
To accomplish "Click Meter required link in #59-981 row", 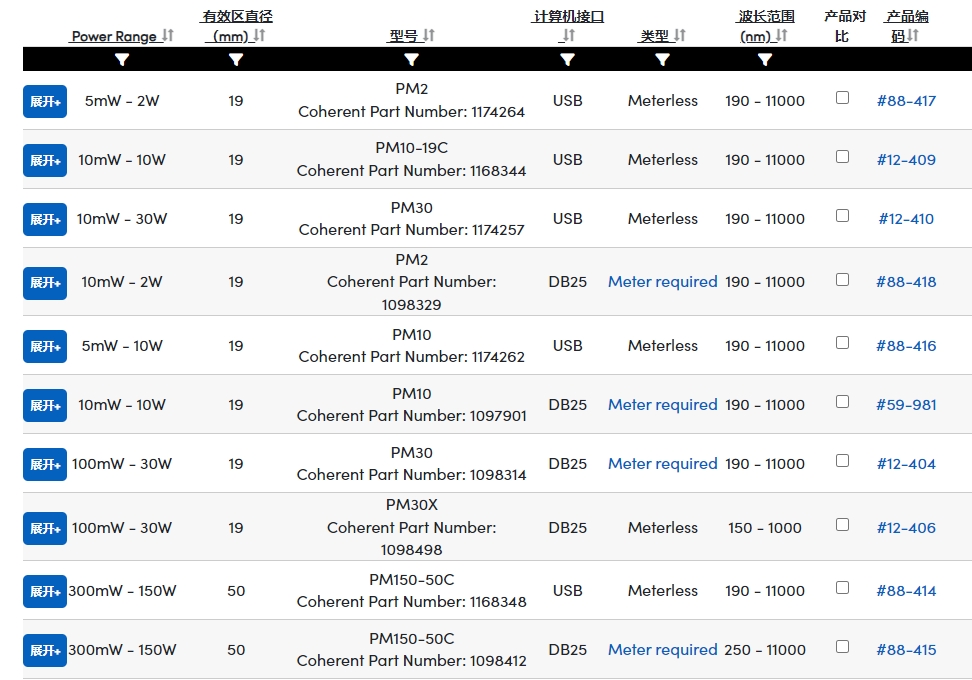I will coord(662,405).
